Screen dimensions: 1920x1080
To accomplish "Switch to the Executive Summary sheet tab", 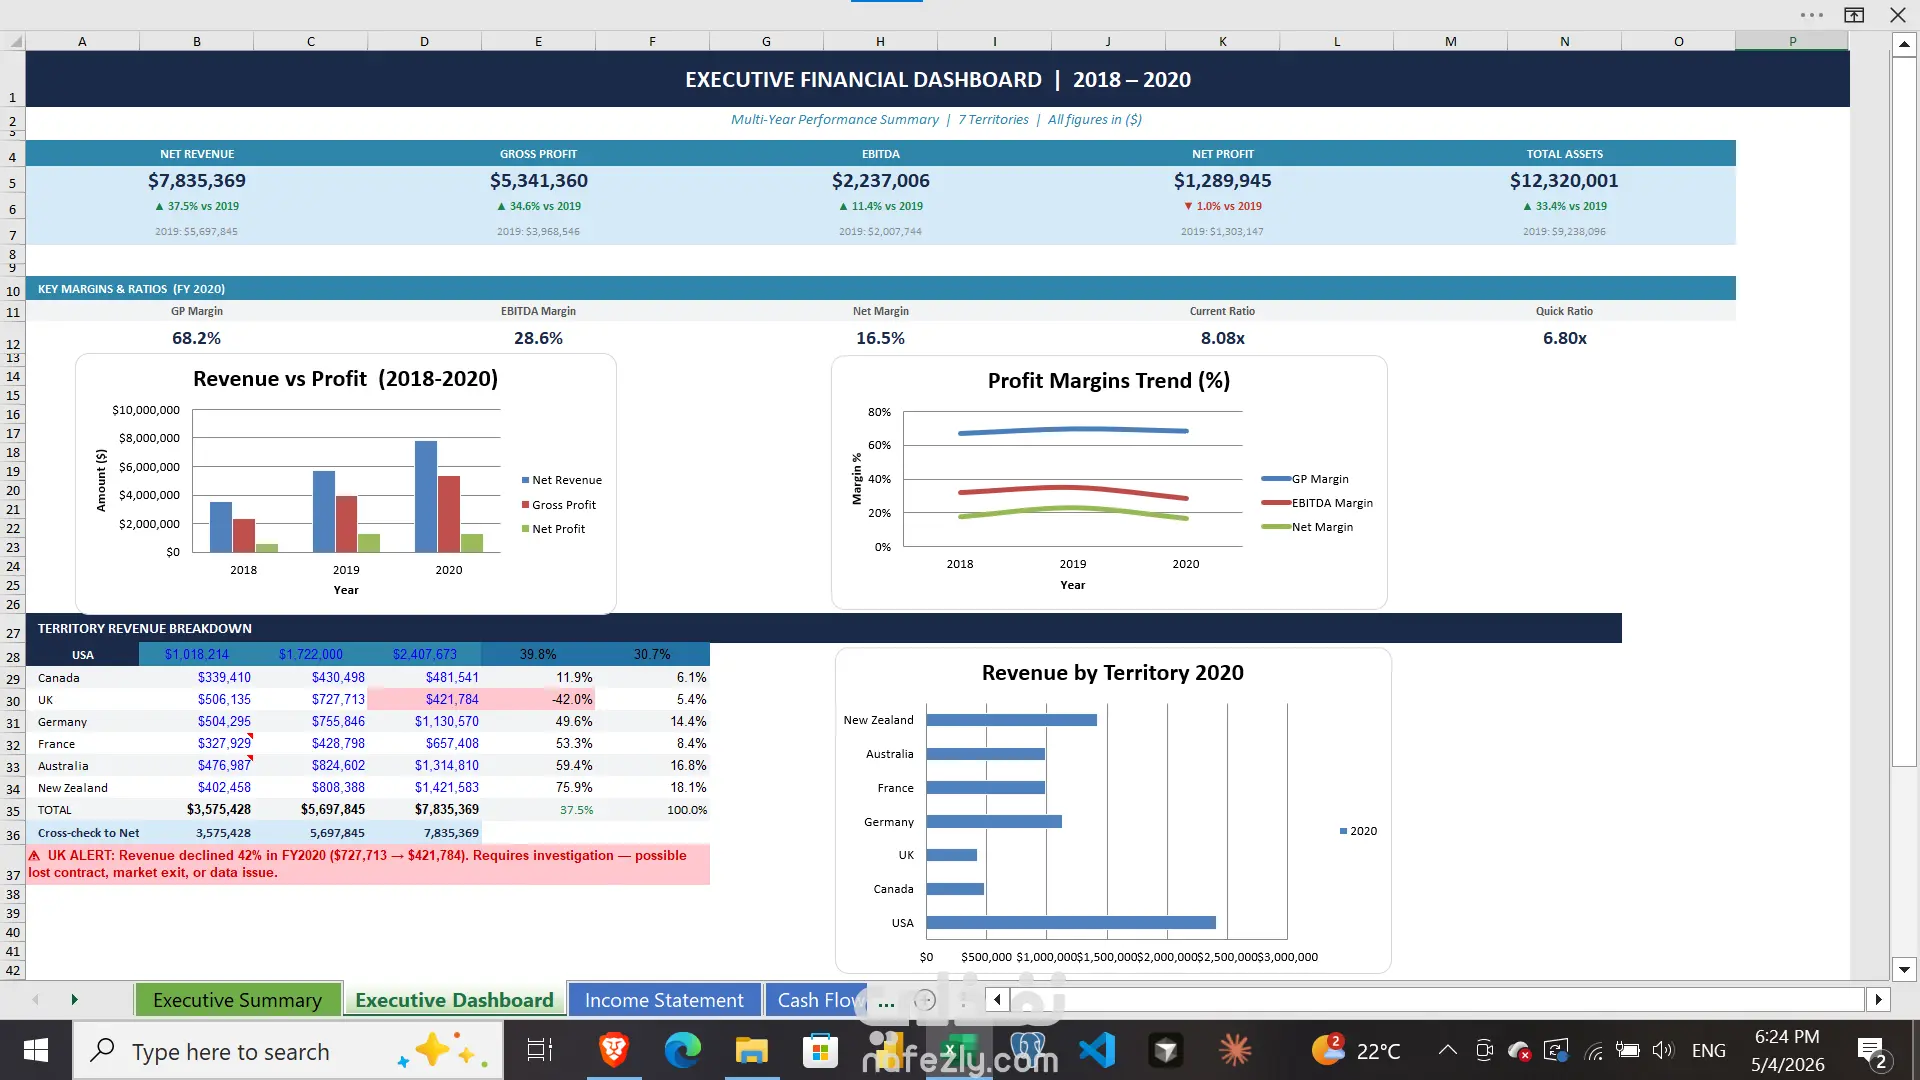I will point(238,1000).
